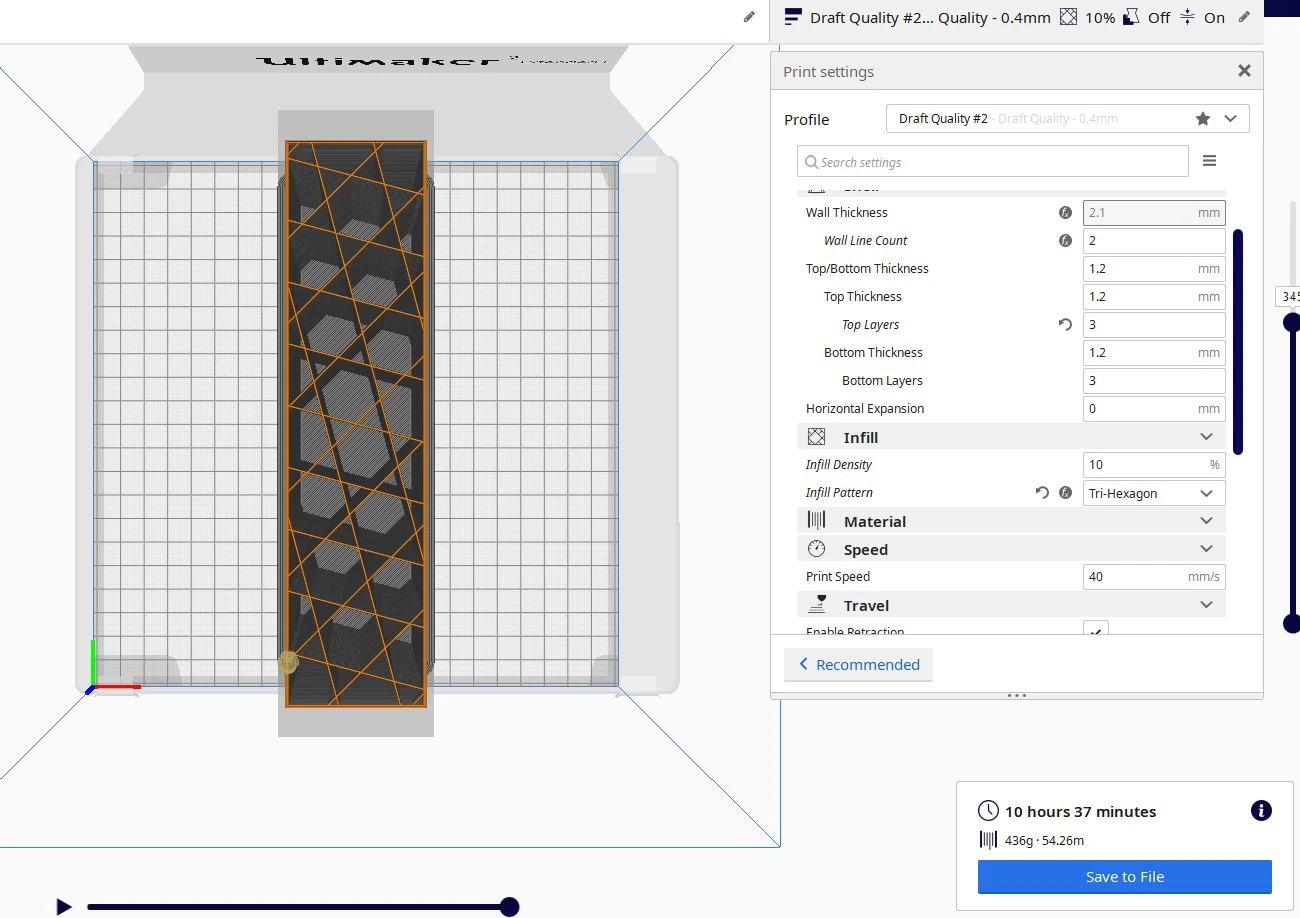The height and width of the screenshot is (918, 1300).
Task: Reset the Top Layers value
Action: pyautogui.click(x=1065, y=325)
